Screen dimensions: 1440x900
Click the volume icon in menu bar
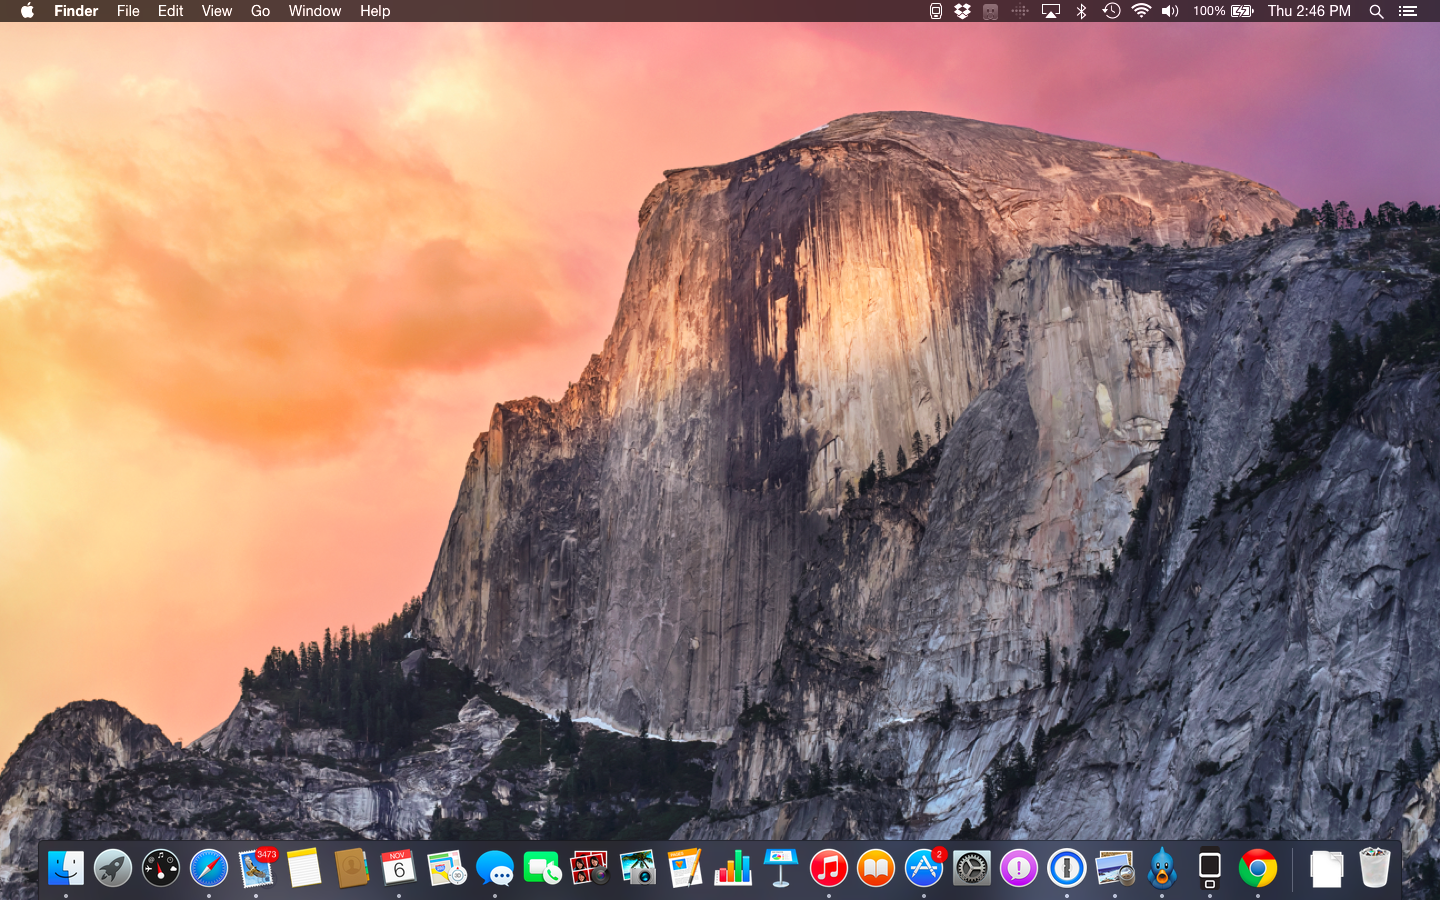pos(1170,11)
